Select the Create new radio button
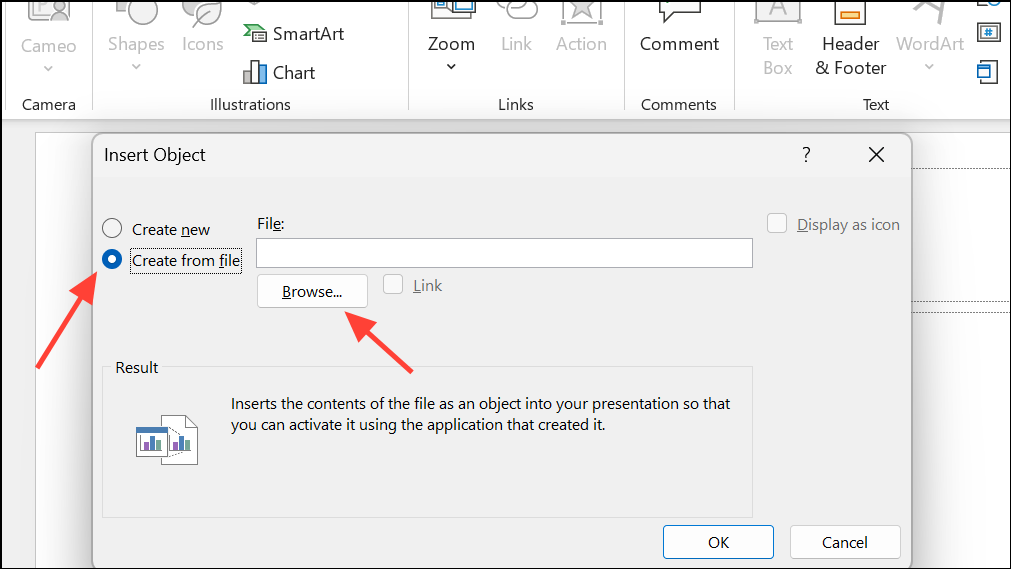 point(113,229)
